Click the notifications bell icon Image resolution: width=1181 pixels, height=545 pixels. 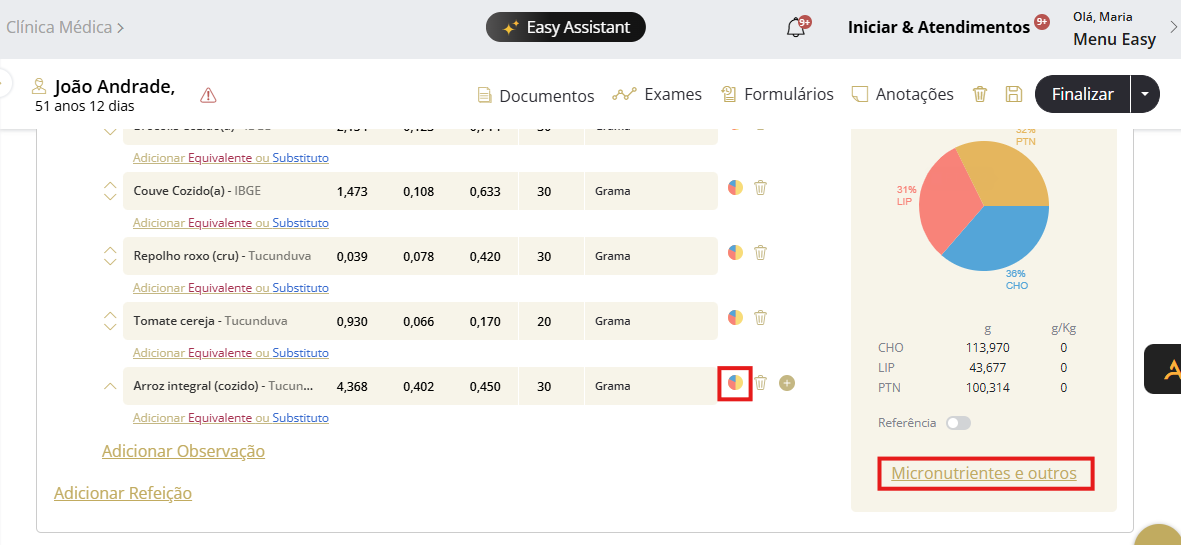(x=796, y=27)
